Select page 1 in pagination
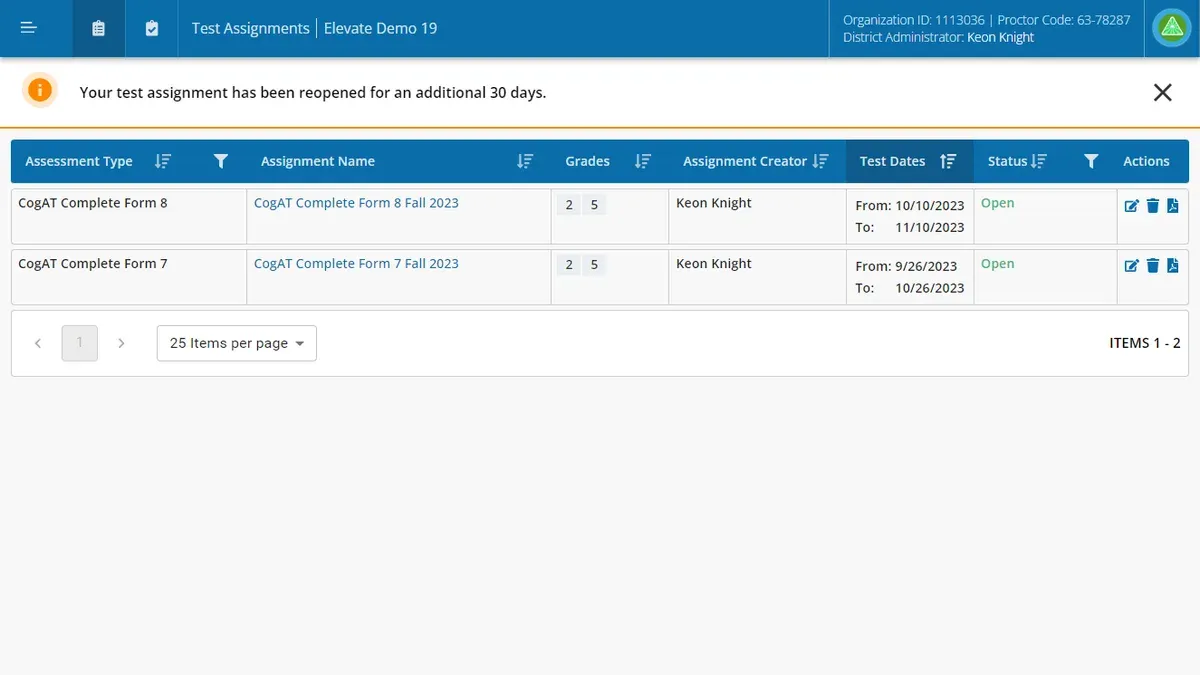This screenshot has height=675, width=1200. (x=80, y=343)
